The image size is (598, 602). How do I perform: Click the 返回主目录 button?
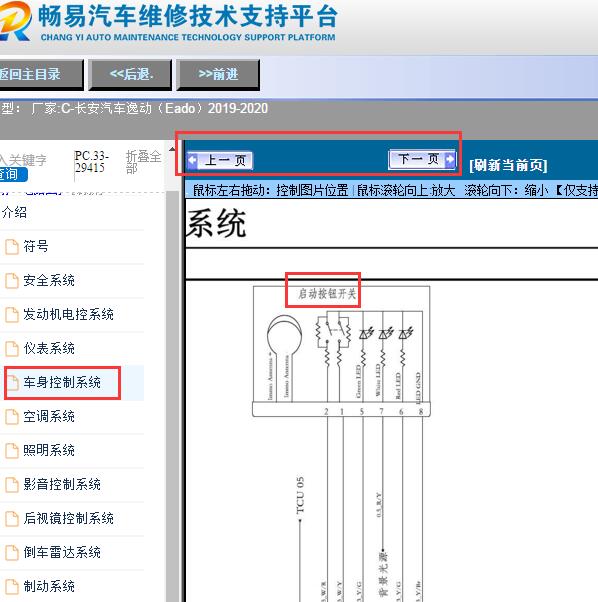pos(41,74)
